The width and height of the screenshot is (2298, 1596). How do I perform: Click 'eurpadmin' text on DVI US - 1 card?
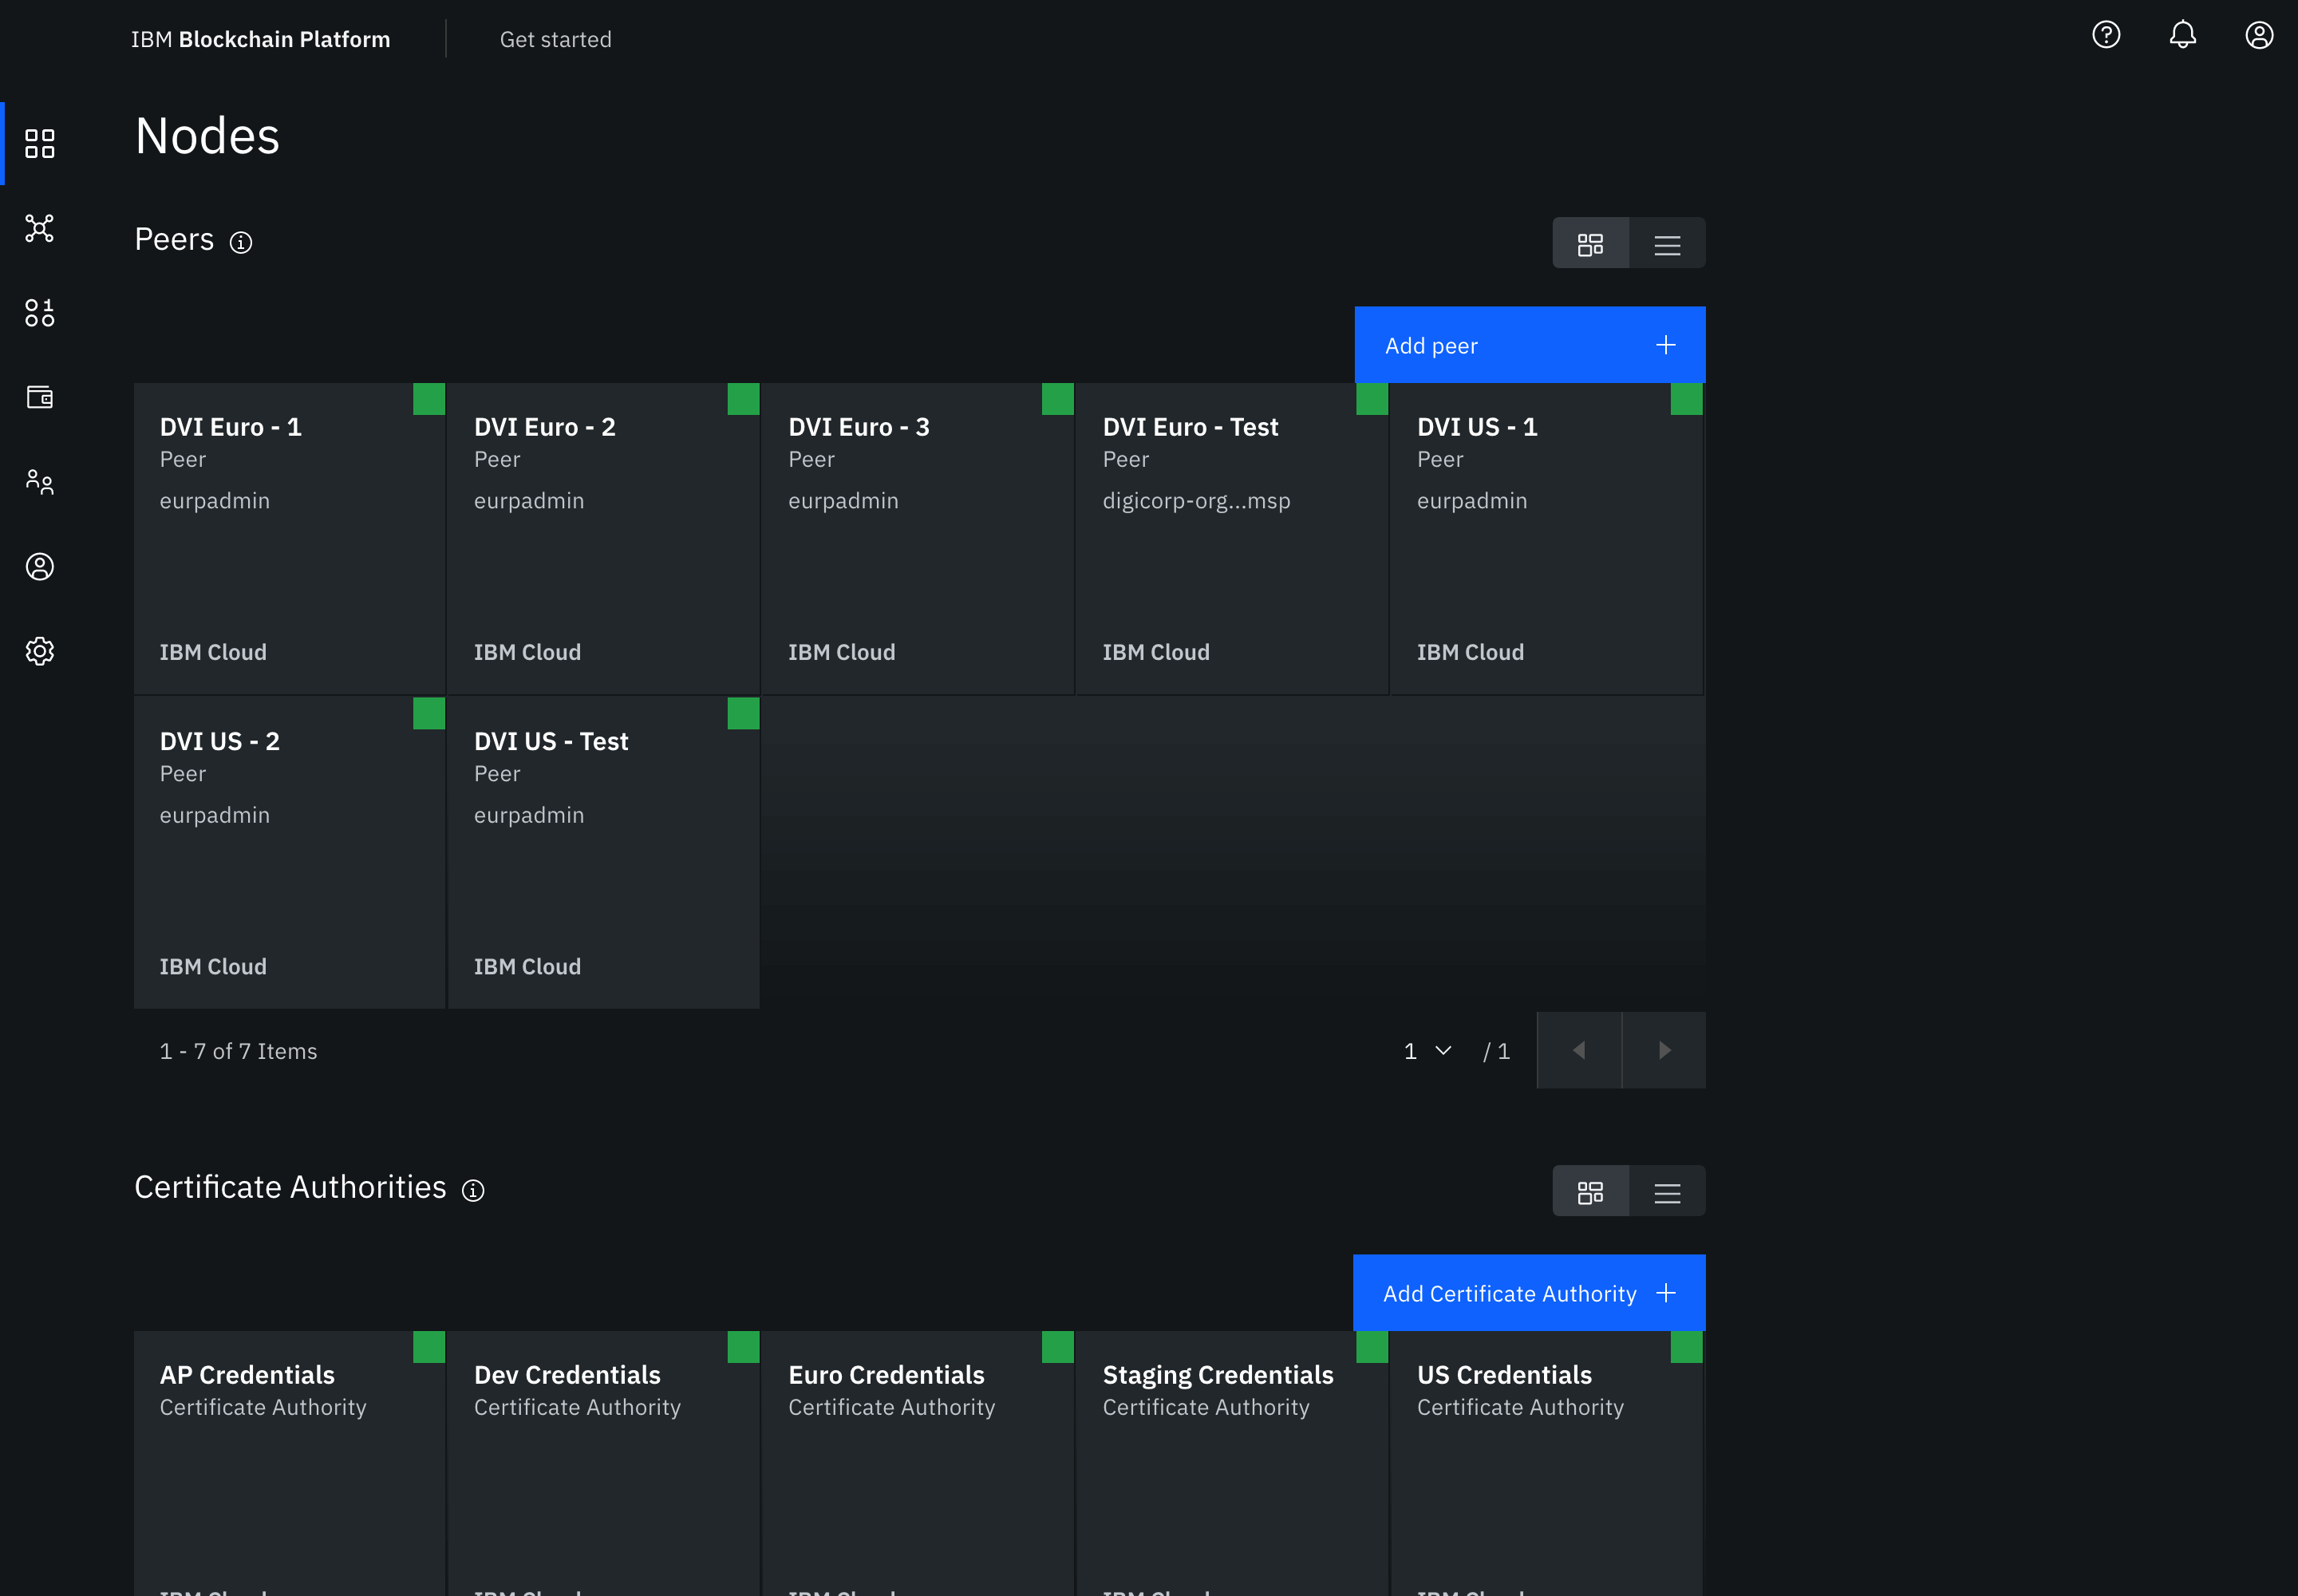[x=1471, y=501]
